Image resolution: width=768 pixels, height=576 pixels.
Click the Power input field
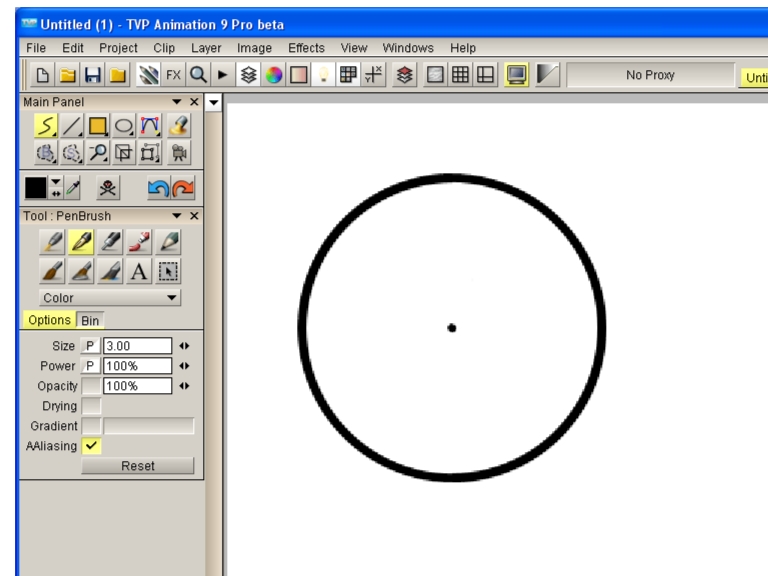pos(138,366)
